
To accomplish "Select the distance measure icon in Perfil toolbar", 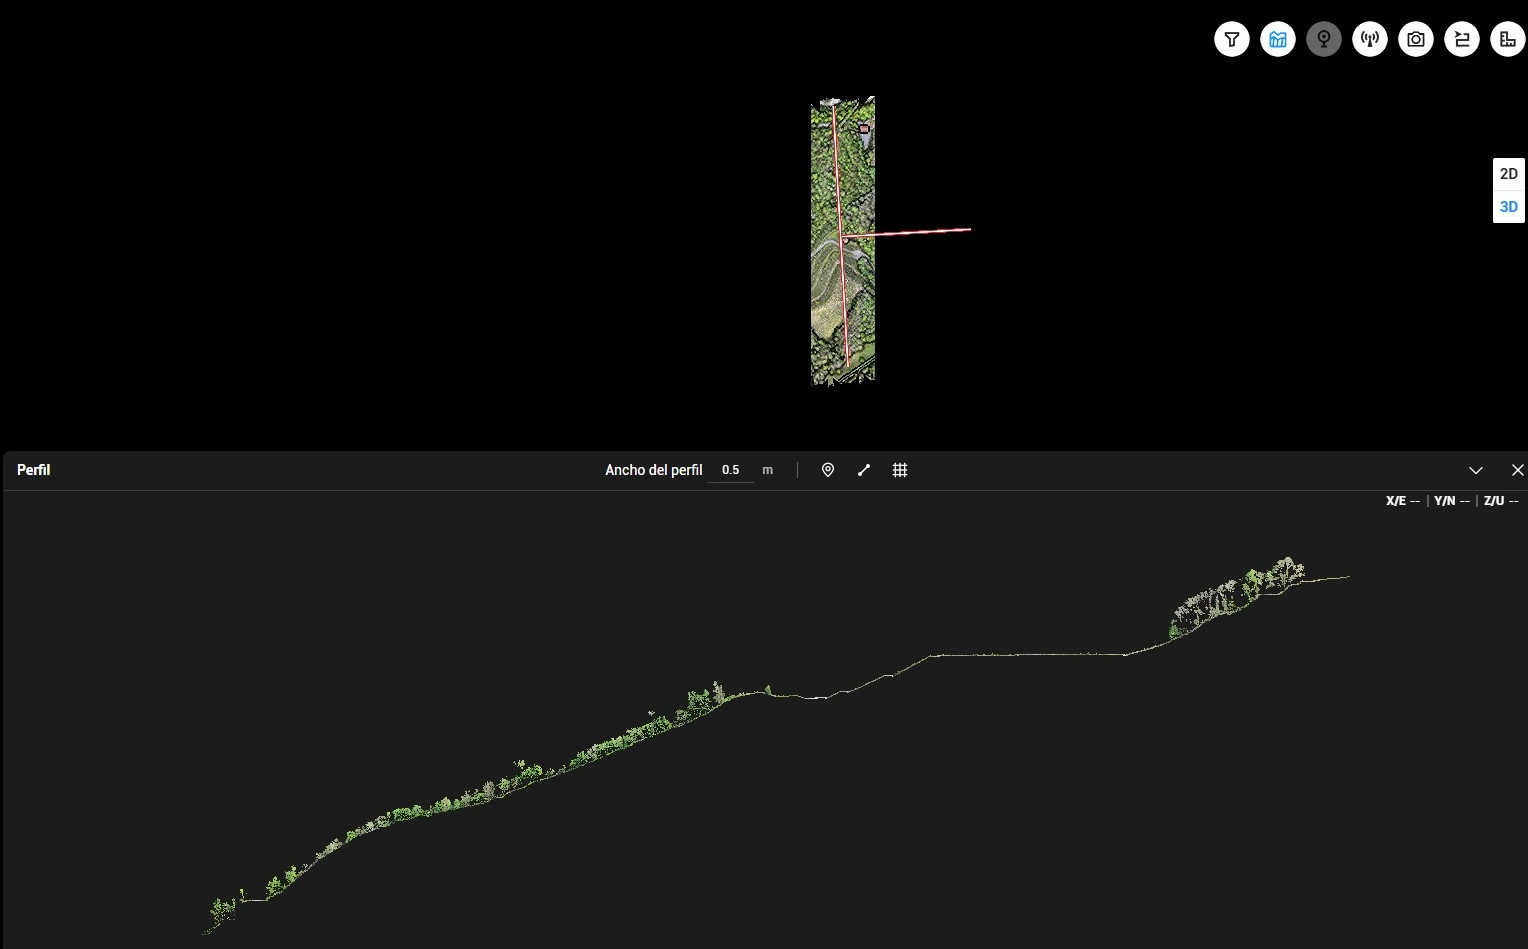I will 864,470.
